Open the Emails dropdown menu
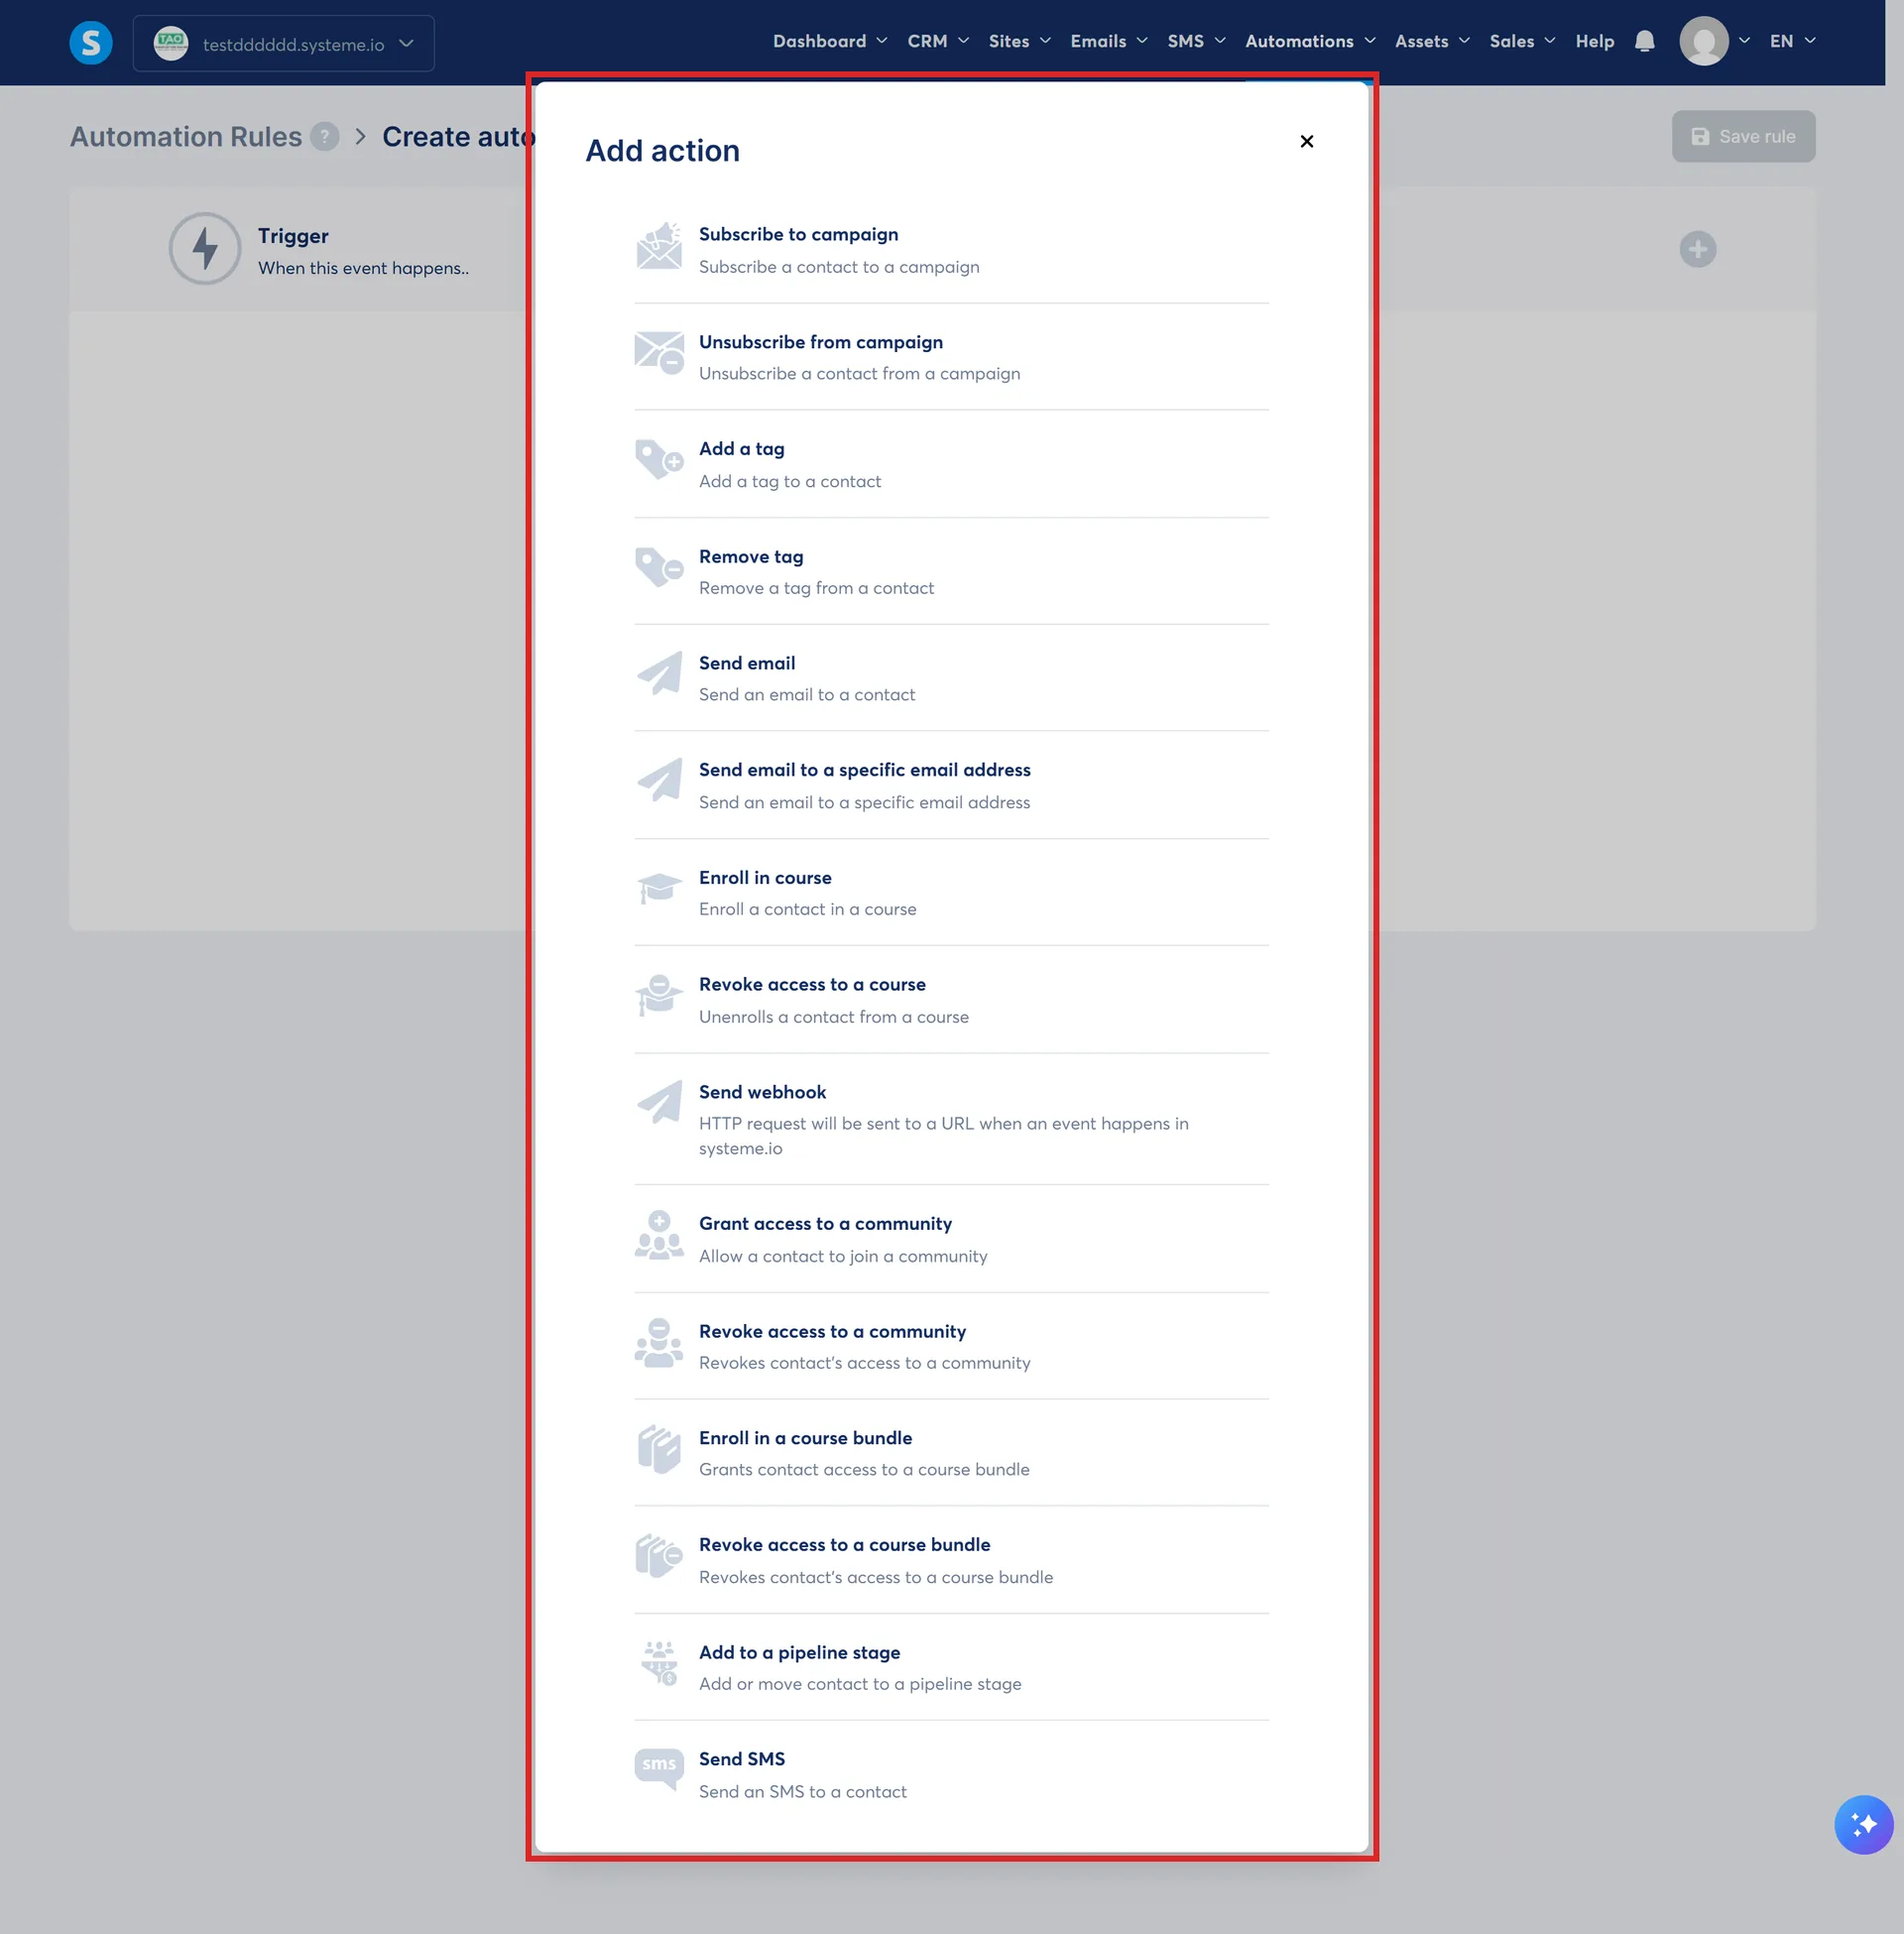 pyautogui.click(x=1109, y=41)
